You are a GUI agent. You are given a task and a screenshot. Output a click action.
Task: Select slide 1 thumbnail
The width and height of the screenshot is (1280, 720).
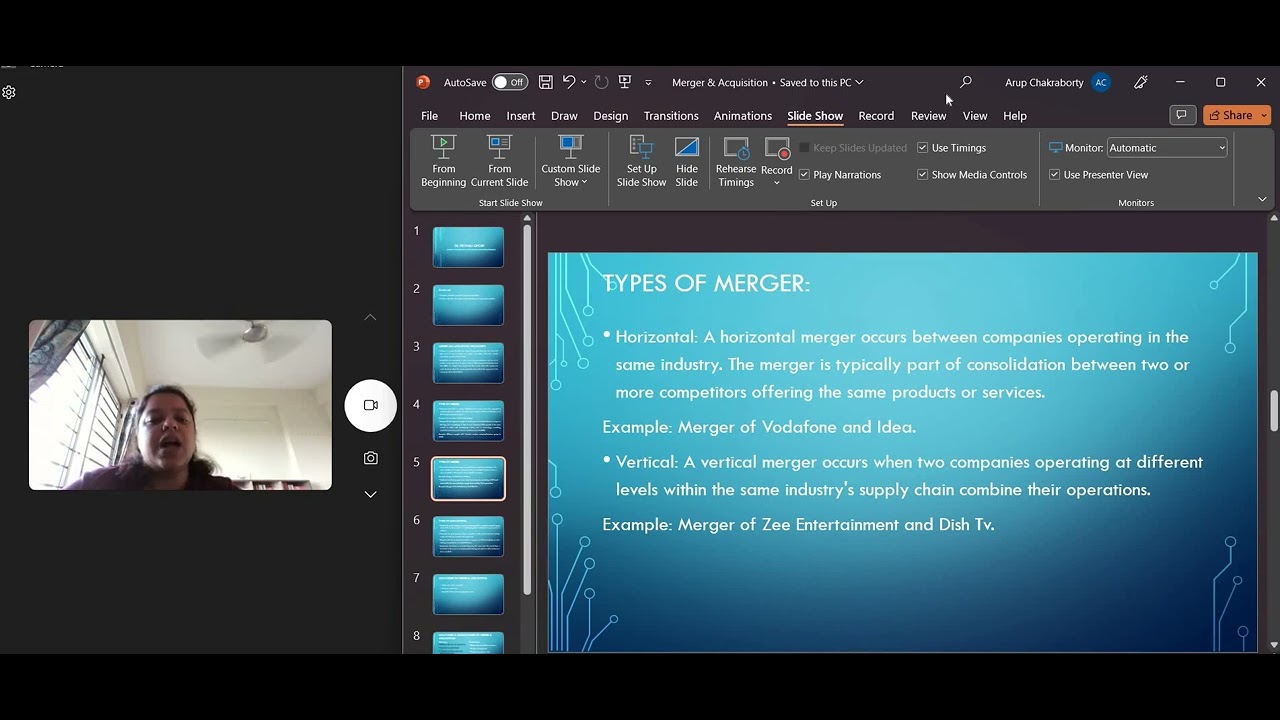[x=468, y=247]
